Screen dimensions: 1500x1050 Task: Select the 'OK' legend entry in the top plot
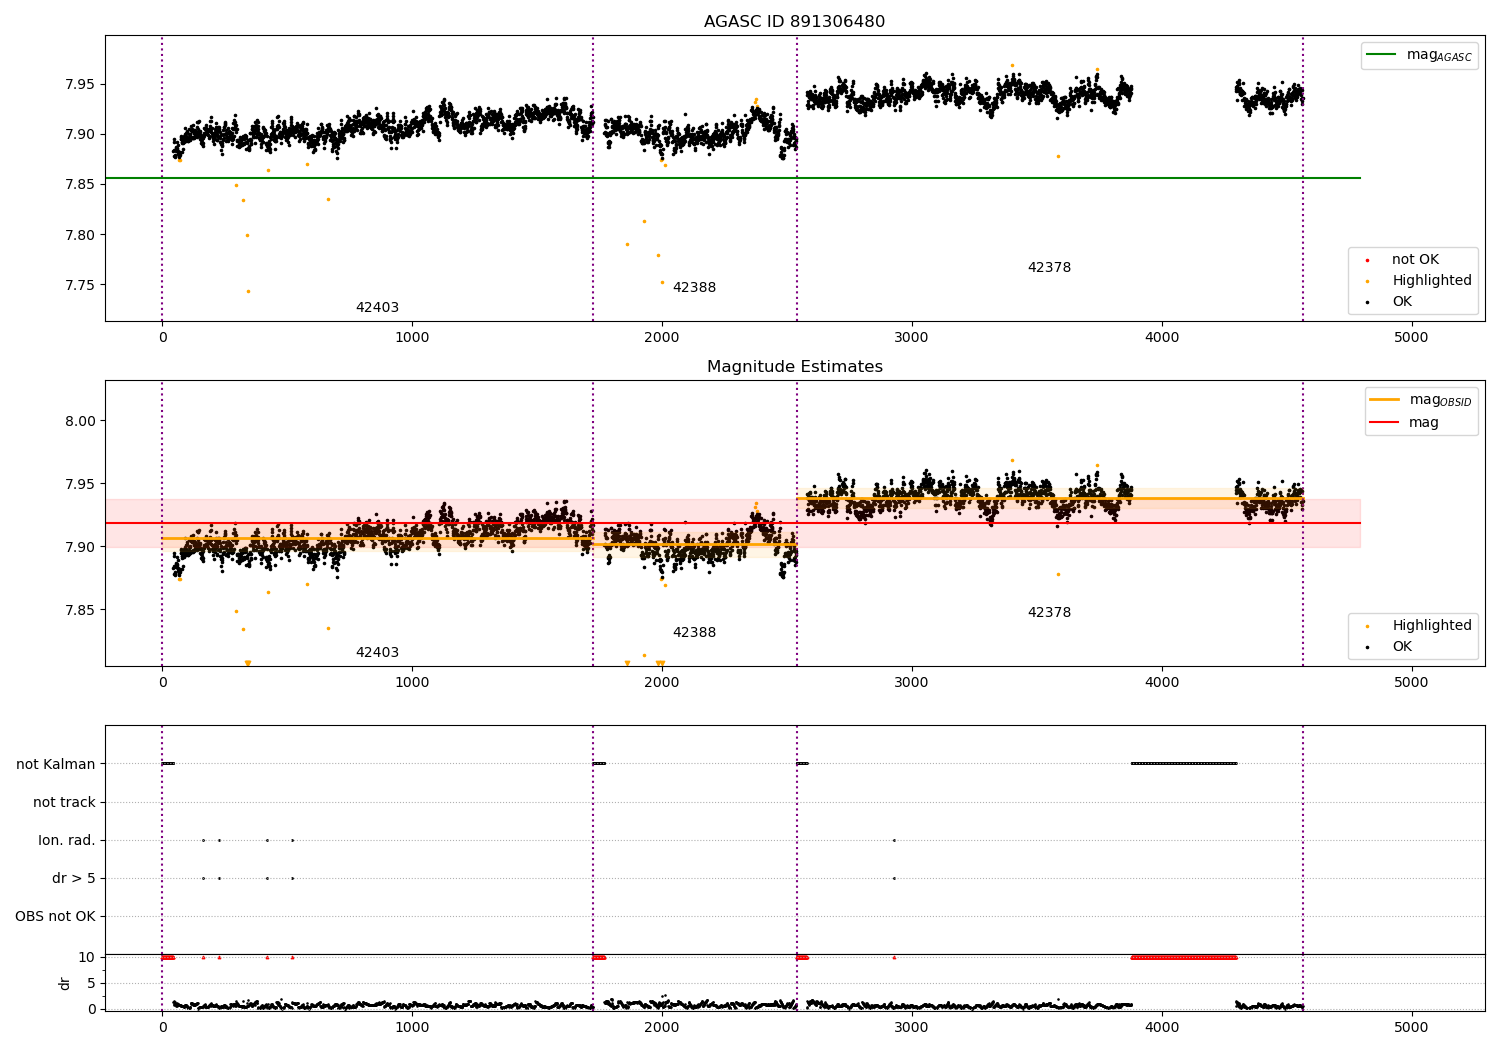tap(1402, 302)
